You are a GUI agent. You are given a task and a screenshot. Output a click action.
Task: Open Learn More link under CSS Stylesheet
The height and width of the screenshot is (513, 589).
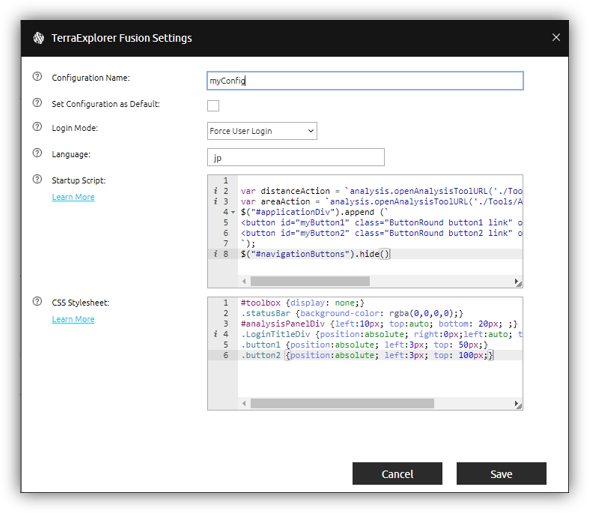pyautogui.click(x=73, y=319)
